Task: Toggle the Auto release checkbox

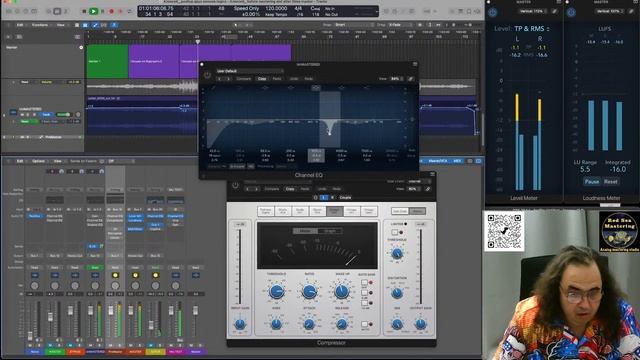Action: (364, 324)
